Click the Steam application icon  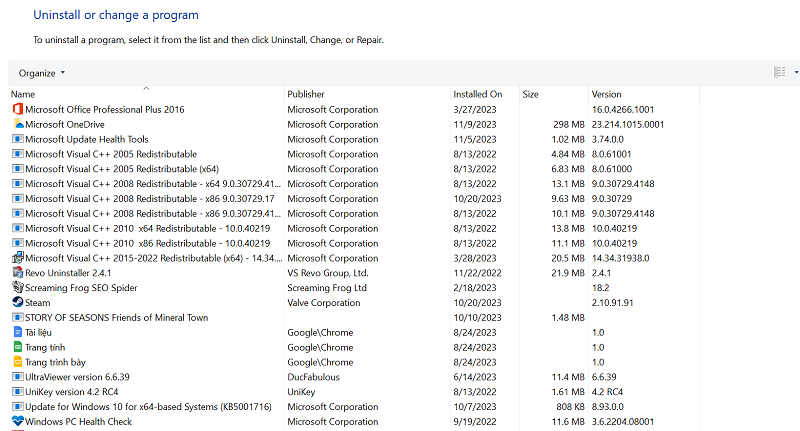[x=17, y=302]
